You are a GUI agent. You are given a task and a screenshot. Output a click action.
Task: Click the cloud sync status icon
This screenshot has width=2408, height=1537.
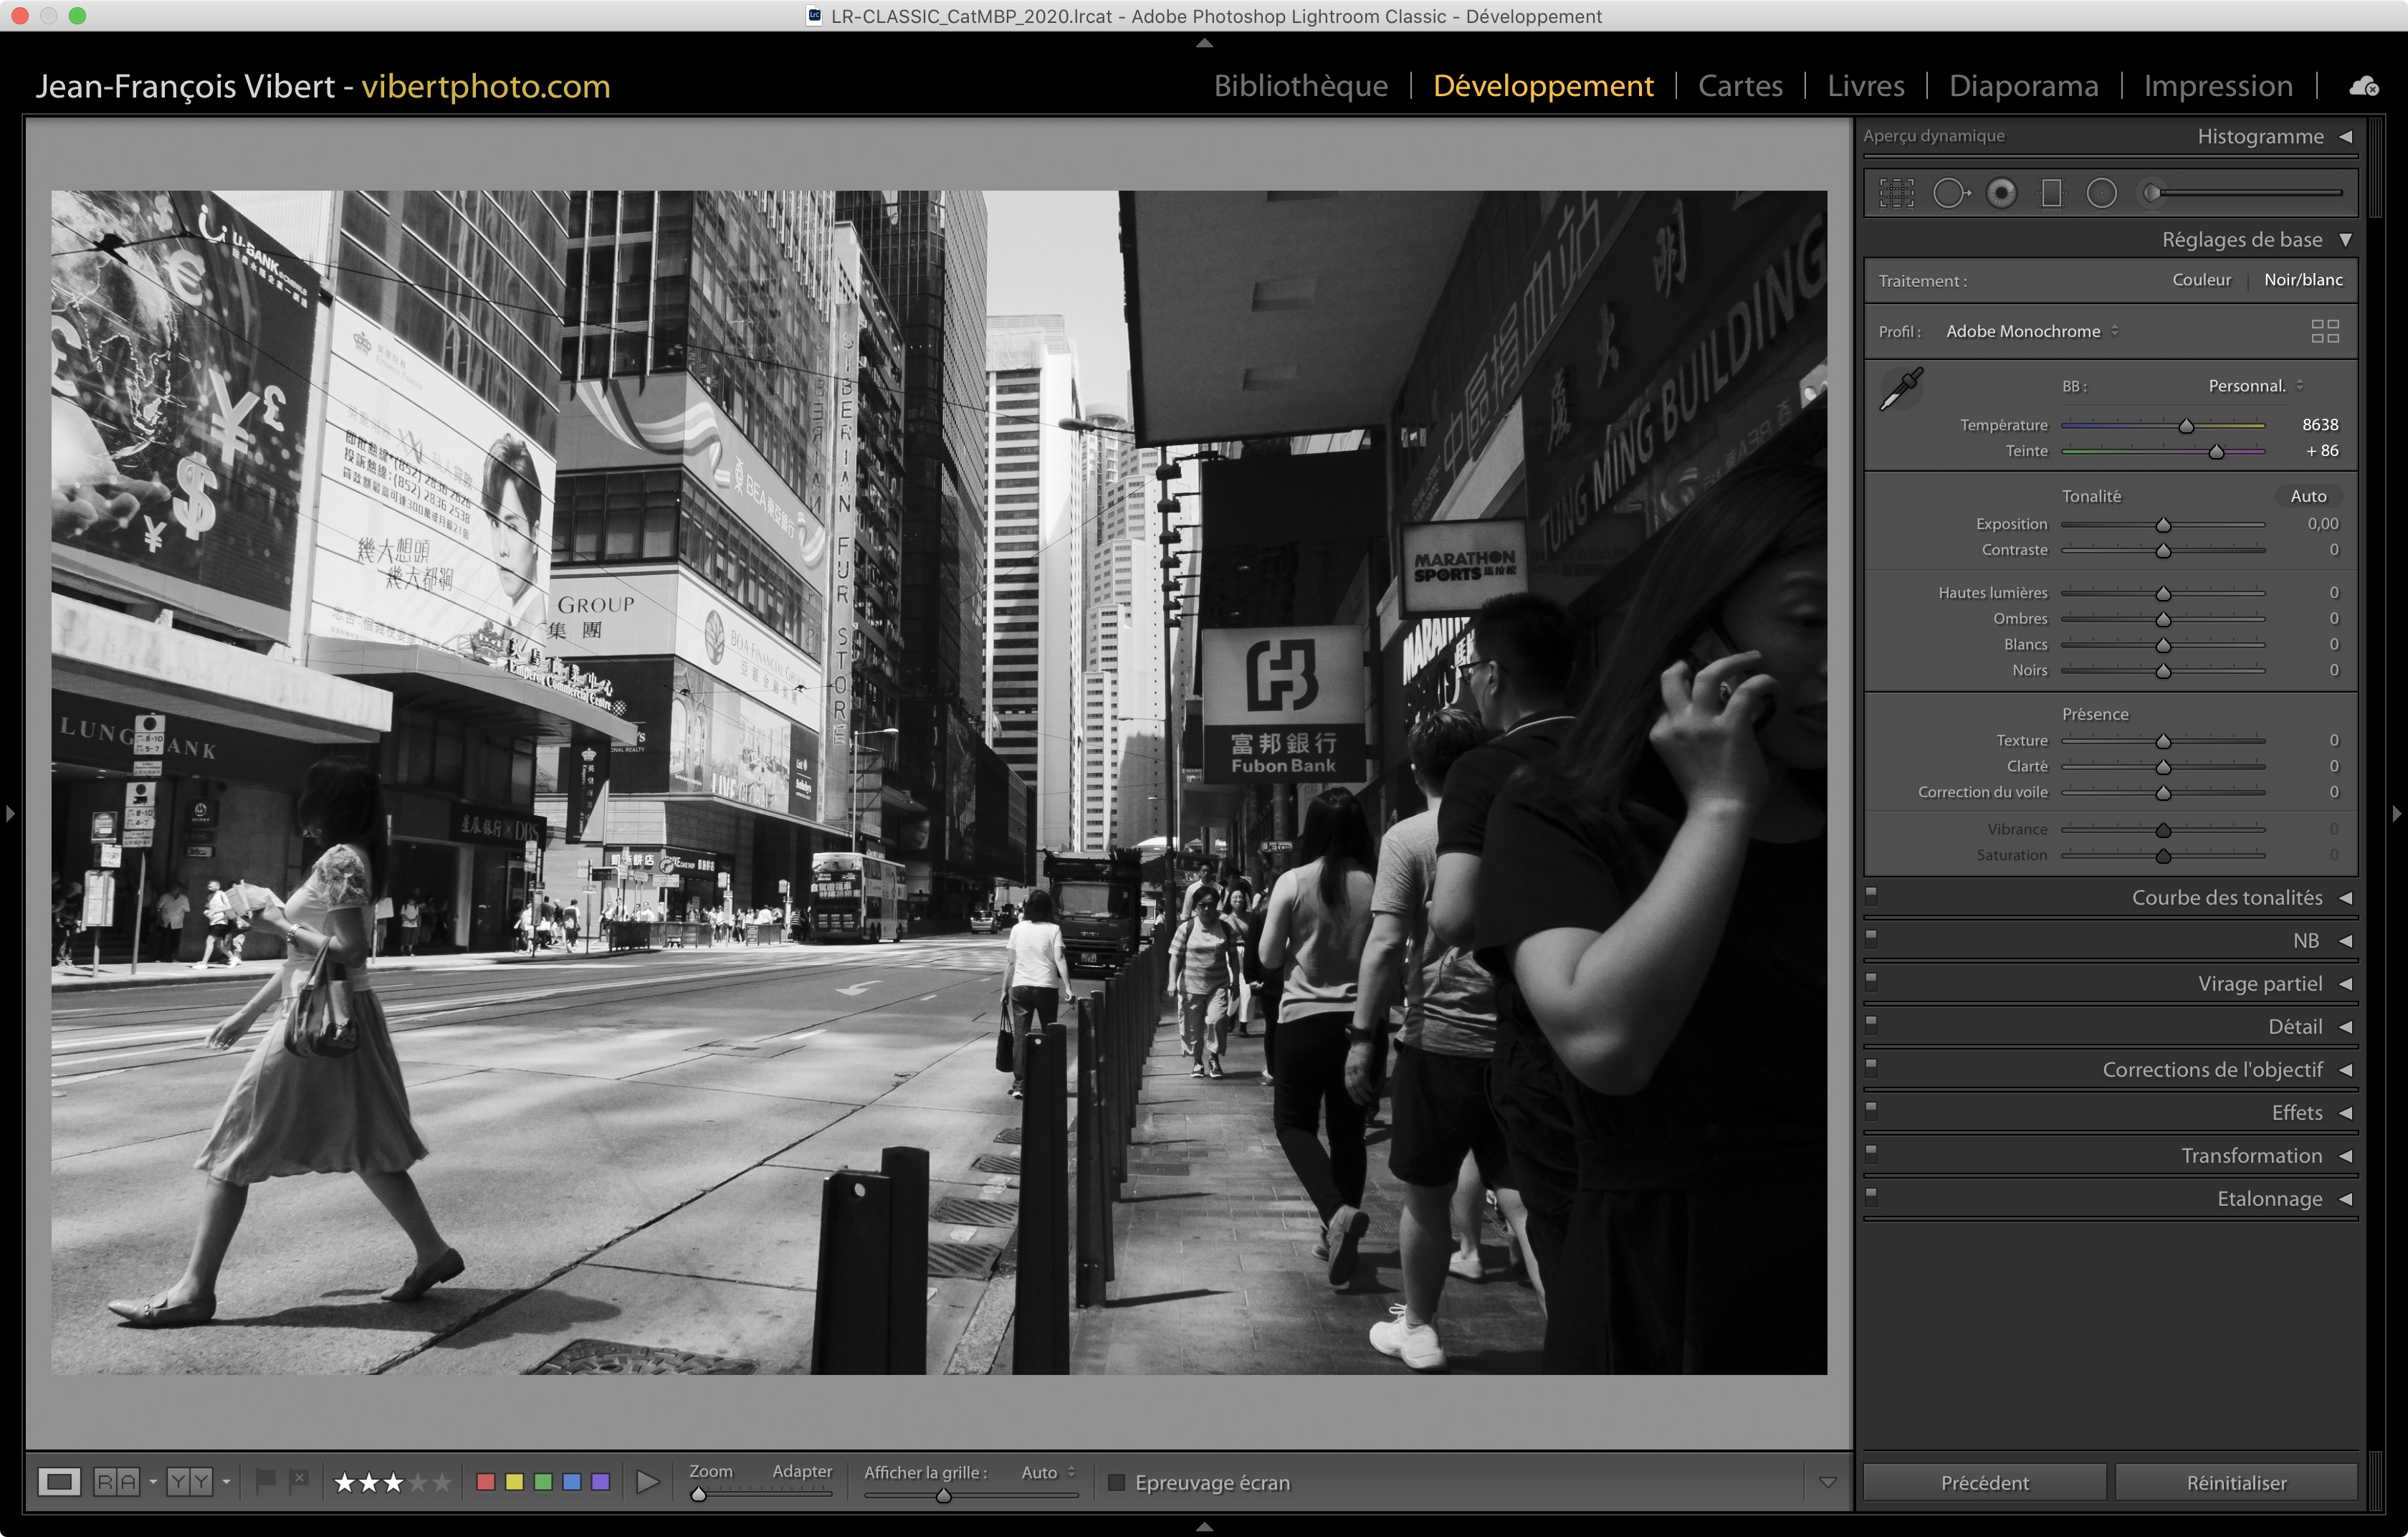pos(2364,86)
